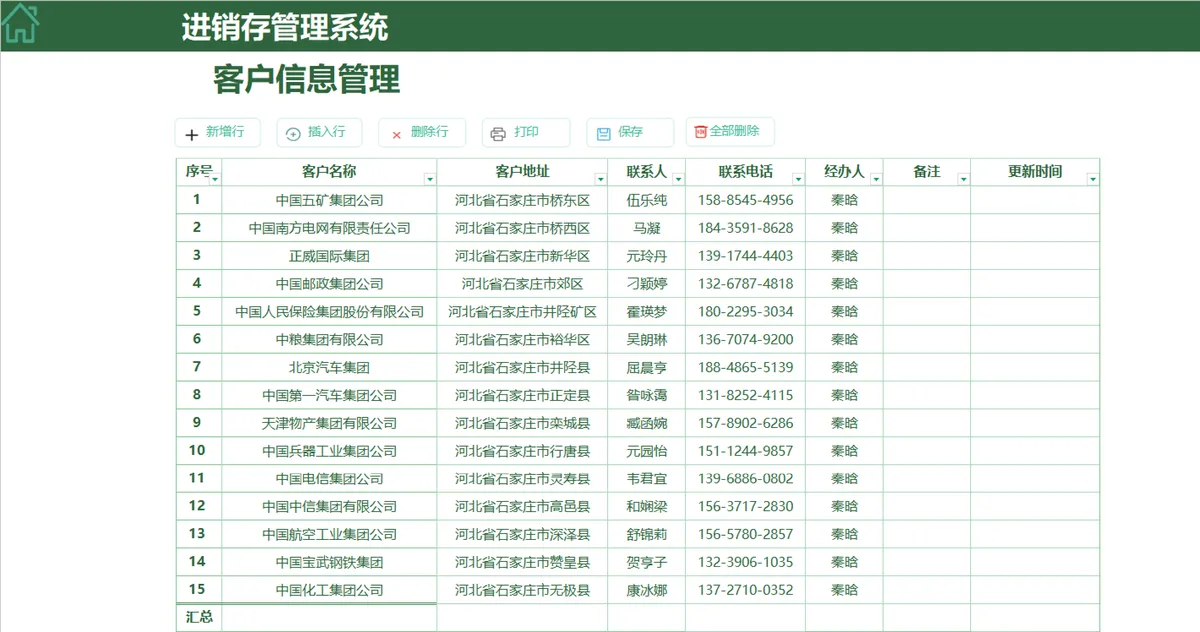The height and width of the screenshot is (632, 1200).
Task: Save changes with 保存
Action: tap(630, 133)
